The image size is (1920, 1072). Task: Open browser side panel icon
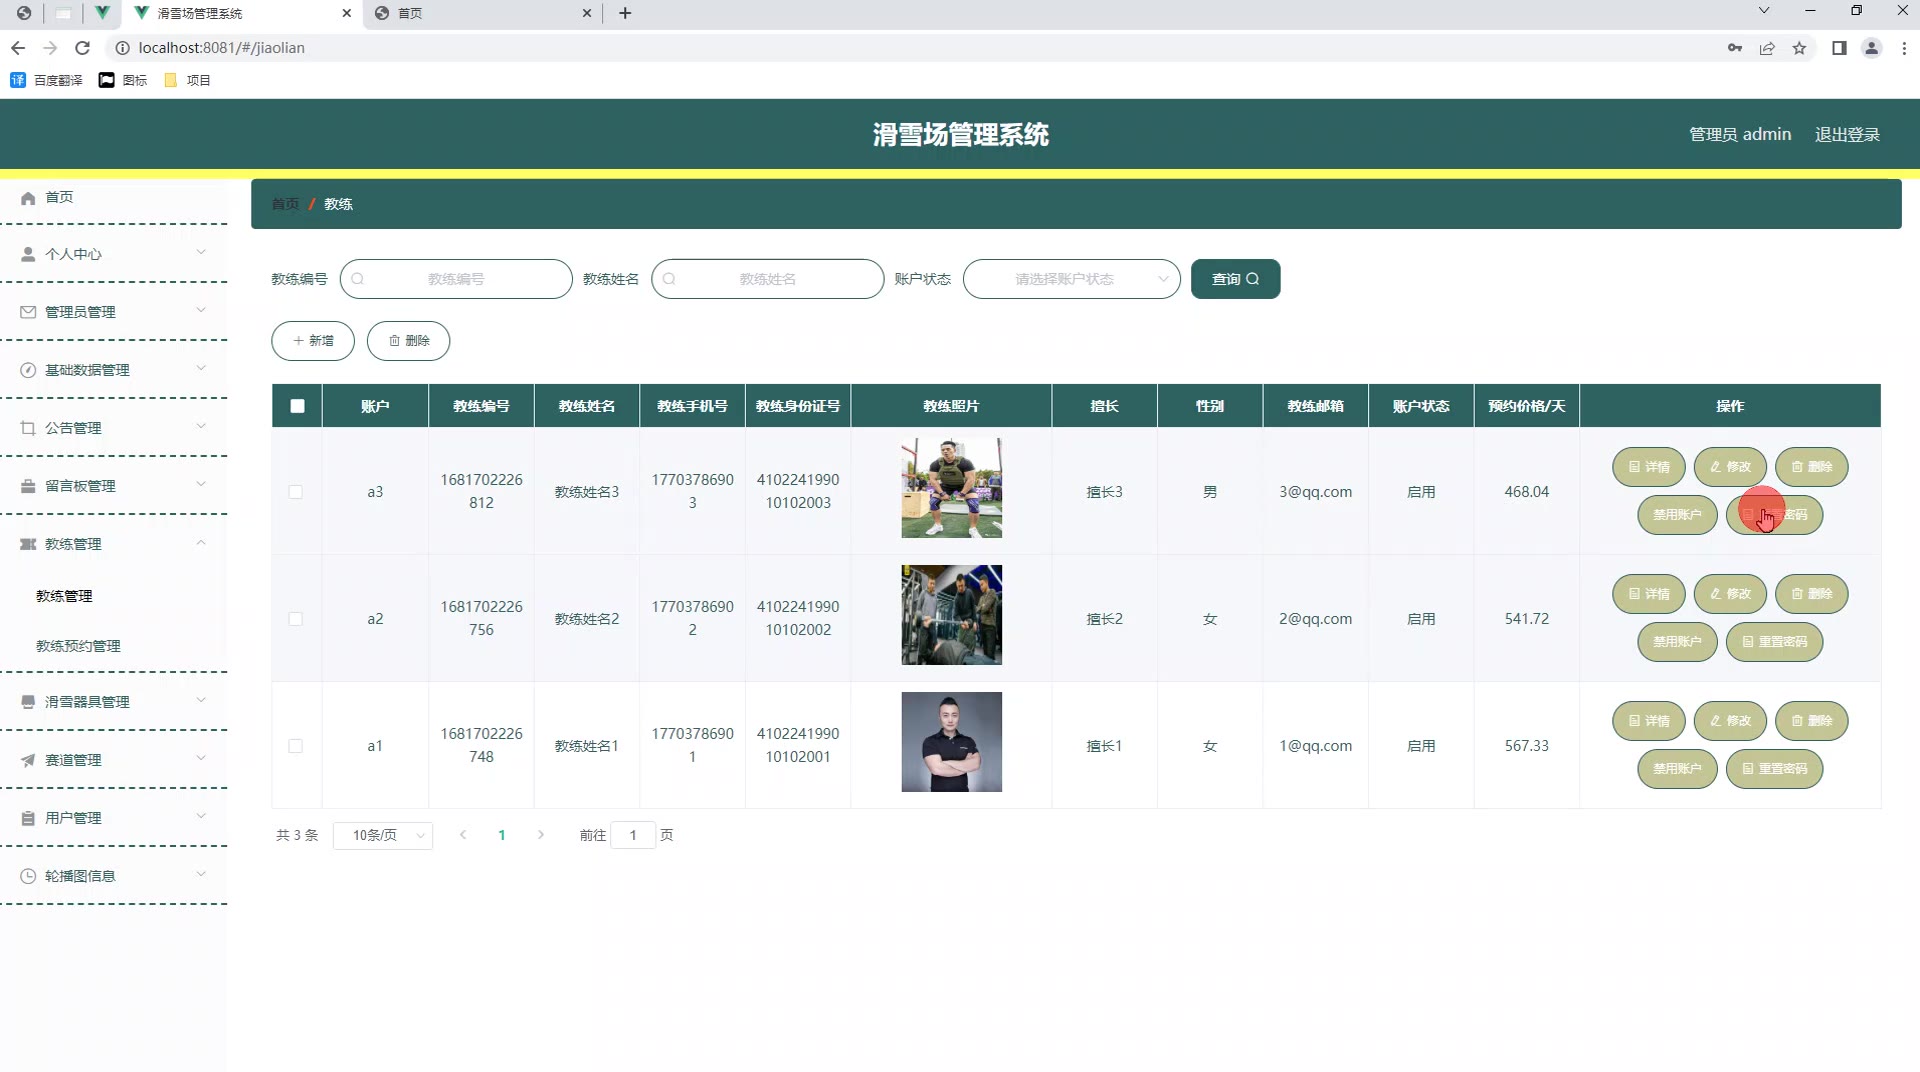pos(1839,48)
